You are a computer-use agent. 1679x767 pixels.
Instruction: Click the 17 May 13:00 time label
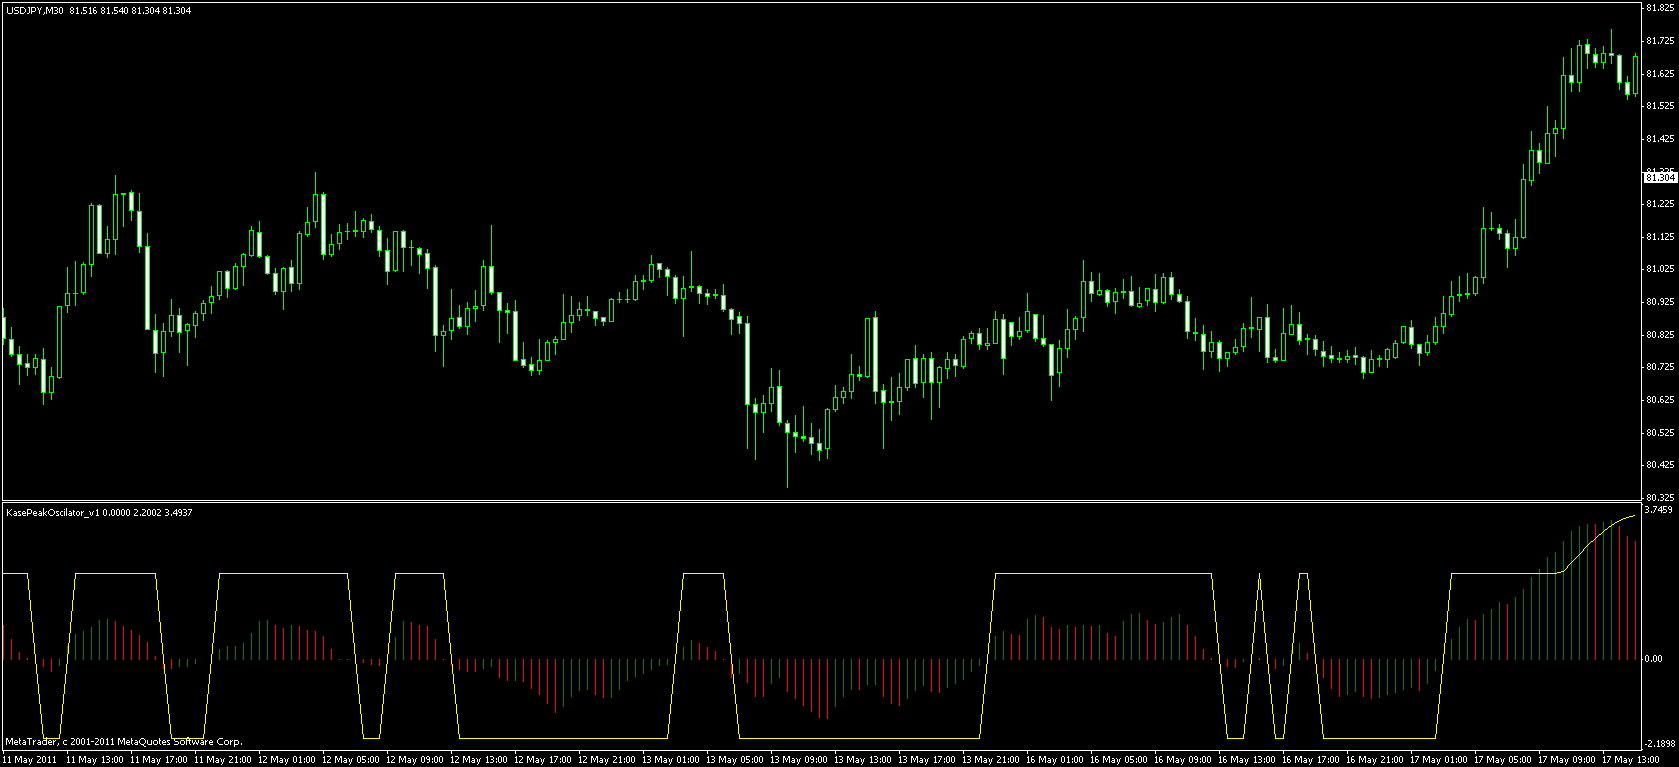point(1632,760)
